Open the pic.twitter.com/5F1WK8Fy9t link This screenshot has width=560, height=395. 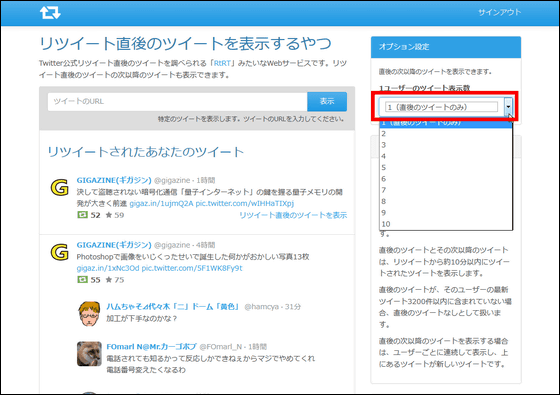tap(192, 268)
